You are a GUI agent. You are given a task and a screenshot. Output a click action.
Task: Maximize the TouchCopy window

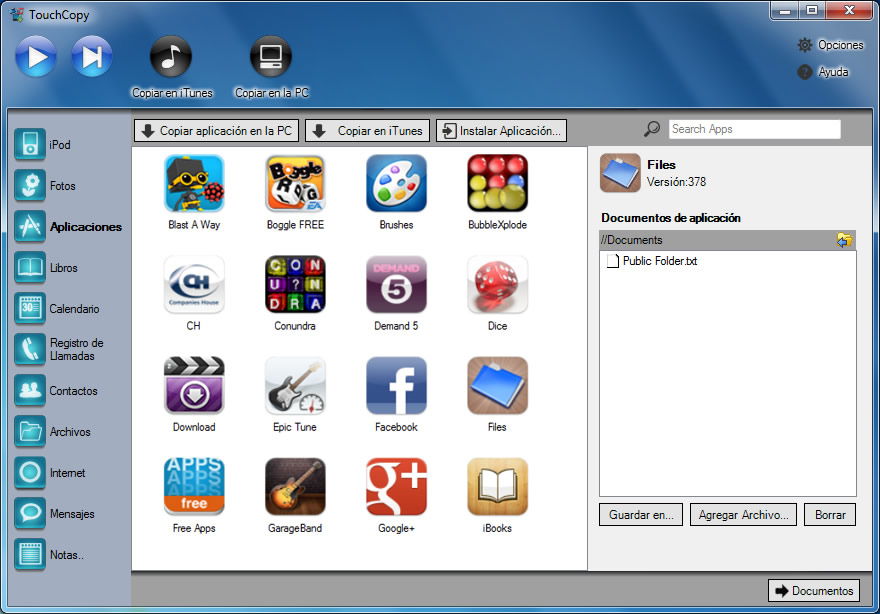point(812,10)
